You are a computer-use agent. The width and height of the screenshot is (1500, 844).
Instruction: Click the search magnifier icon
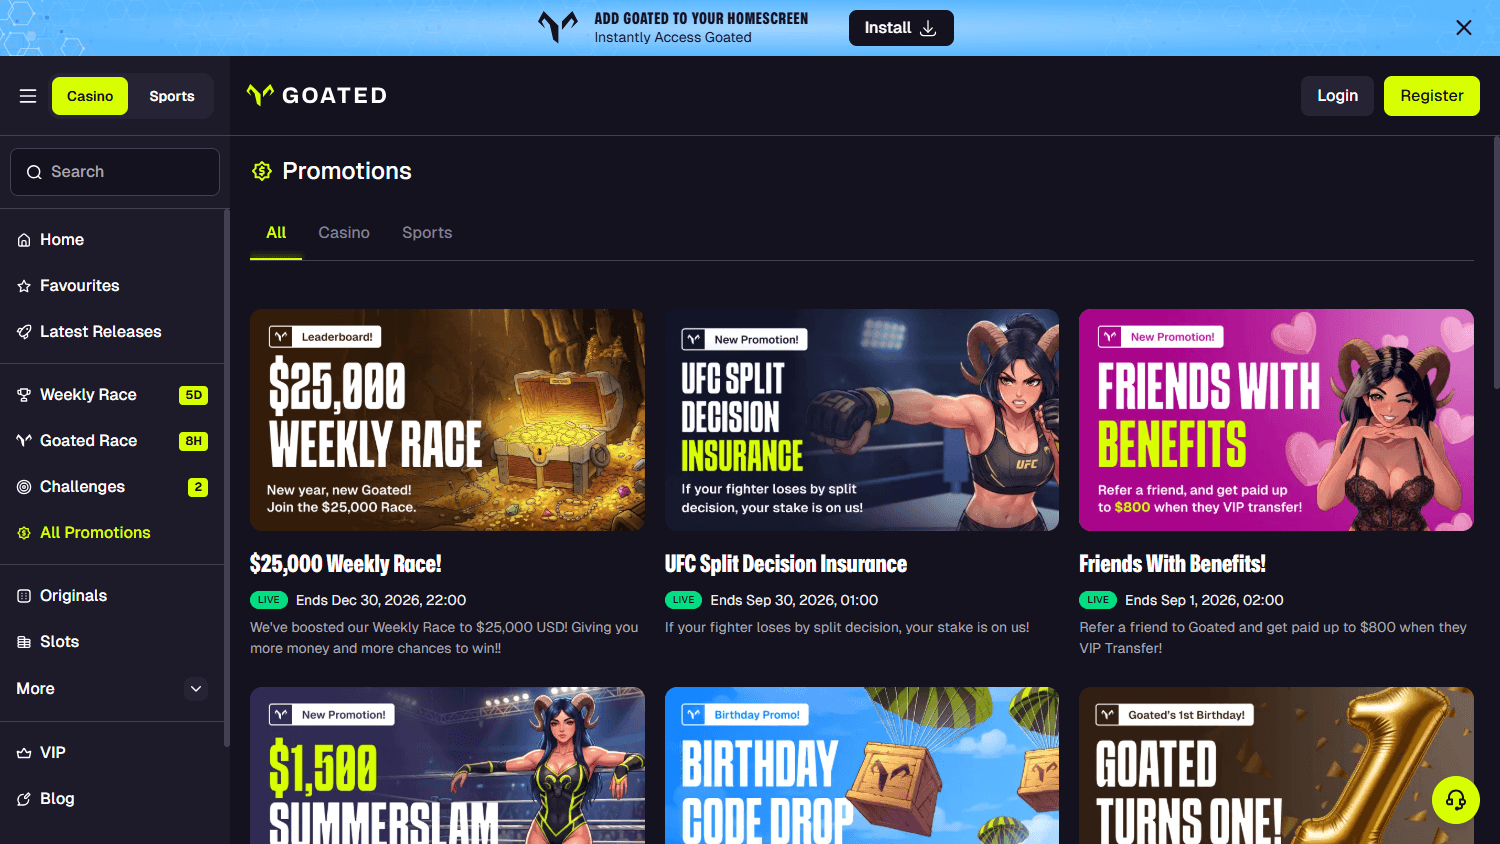[34, 172]
